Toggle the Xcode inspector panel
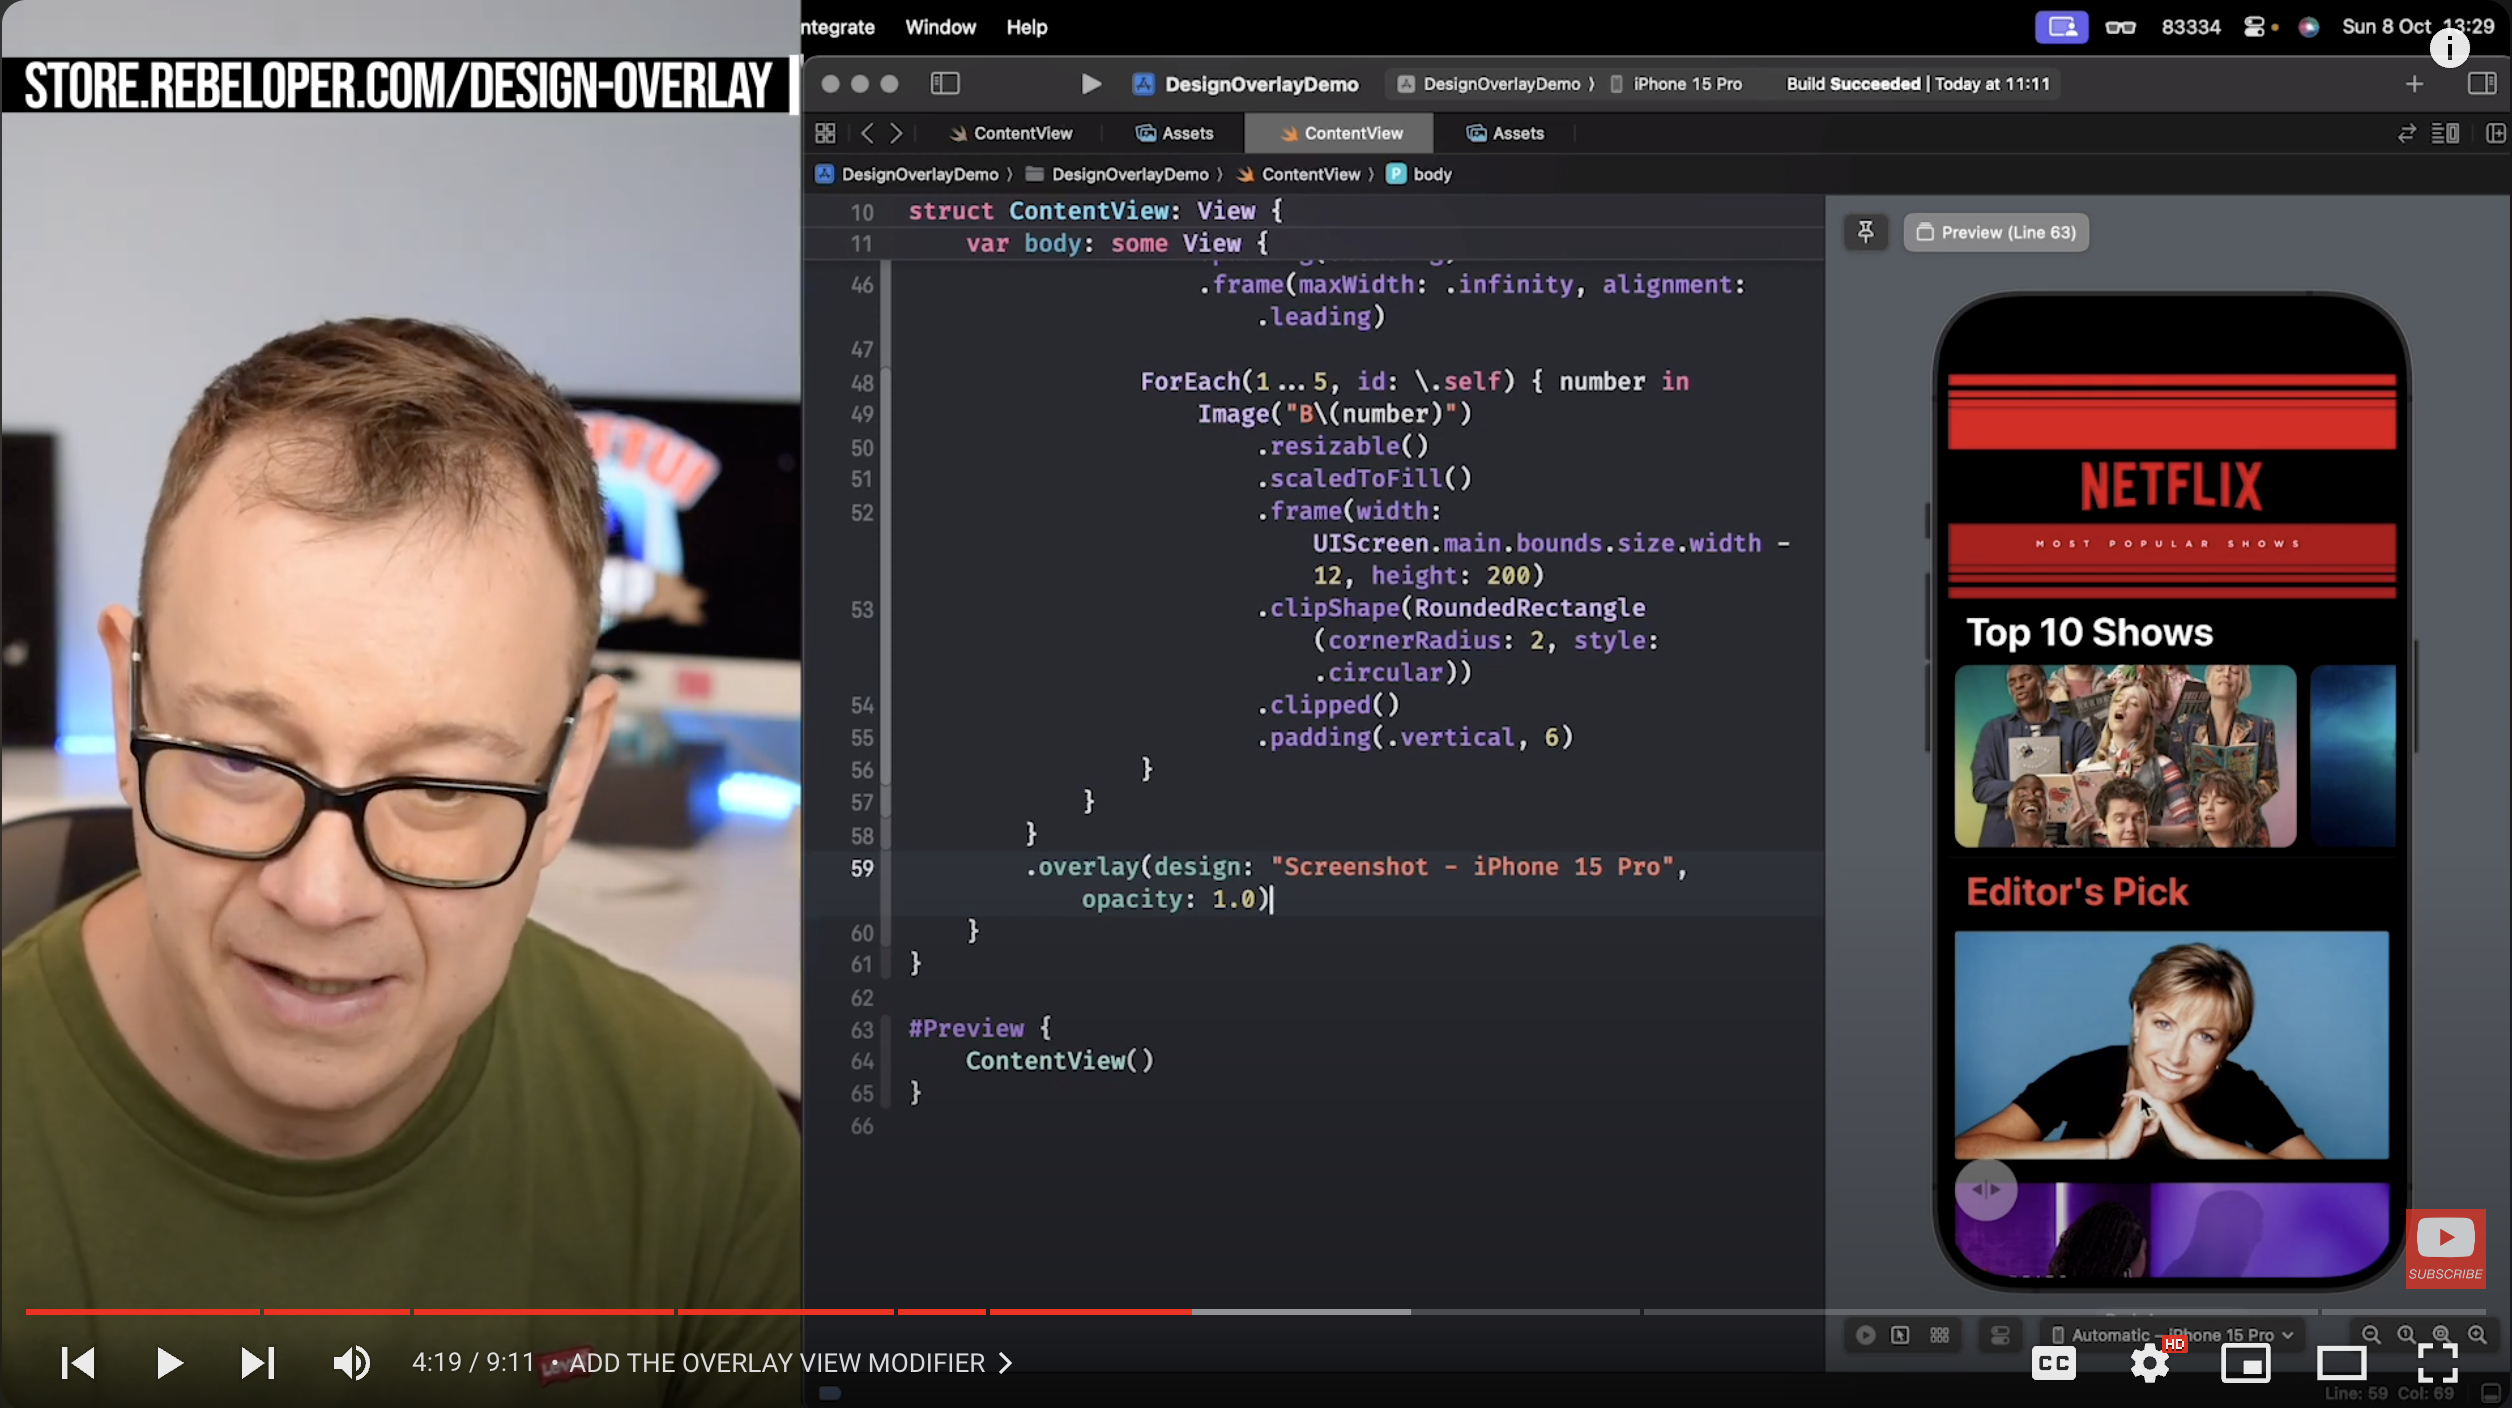This screenshot has width=2512, height=1408. tap(2481, 83)
